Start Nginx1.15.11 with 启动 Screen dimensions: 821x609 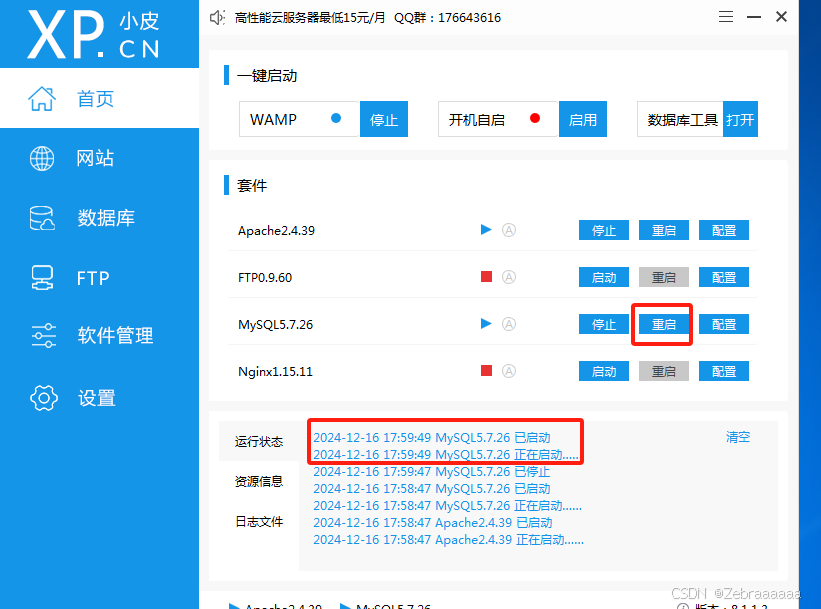click(604, 371)
